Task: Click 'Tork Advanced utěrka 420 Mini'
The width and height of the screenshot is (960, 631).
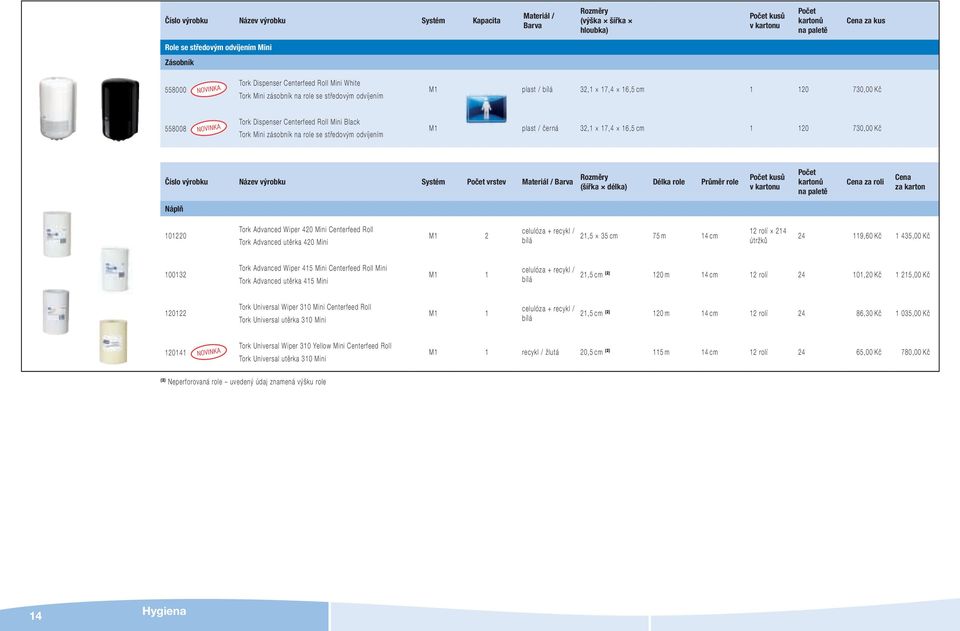Action: [x=283, y=242]
